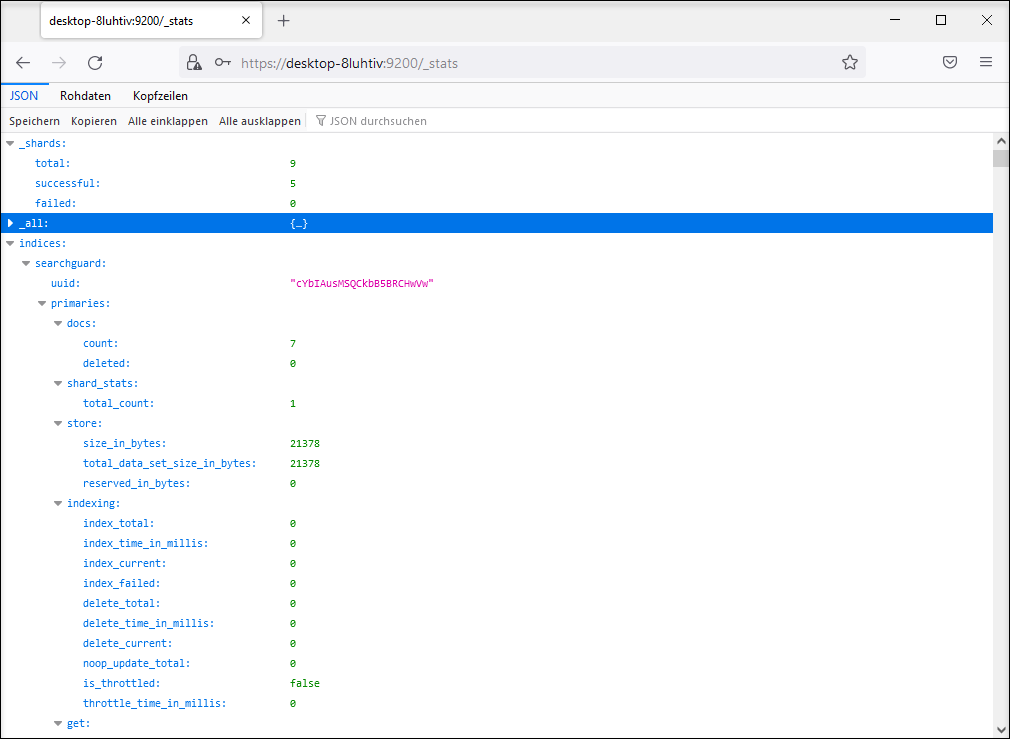The width and height of the screenshot is (1010, 739).
Task: Select the total_count row
Action: (x=497, y=403)
